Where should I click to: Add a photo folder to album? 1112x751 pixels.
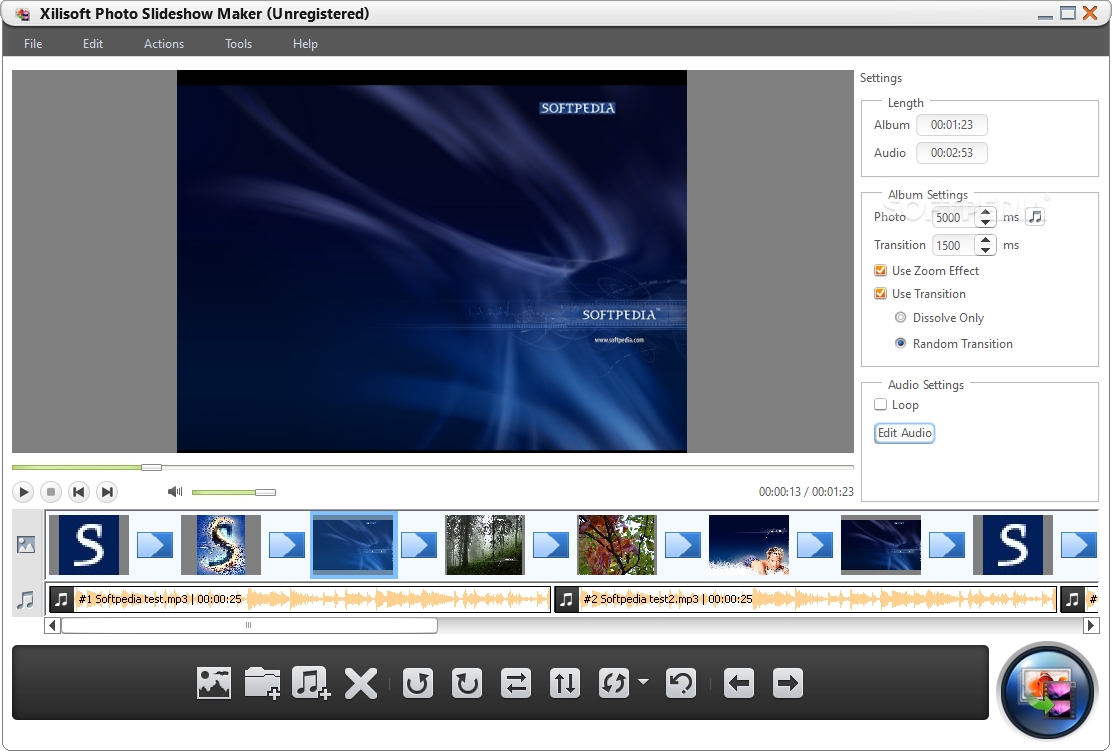262,684
